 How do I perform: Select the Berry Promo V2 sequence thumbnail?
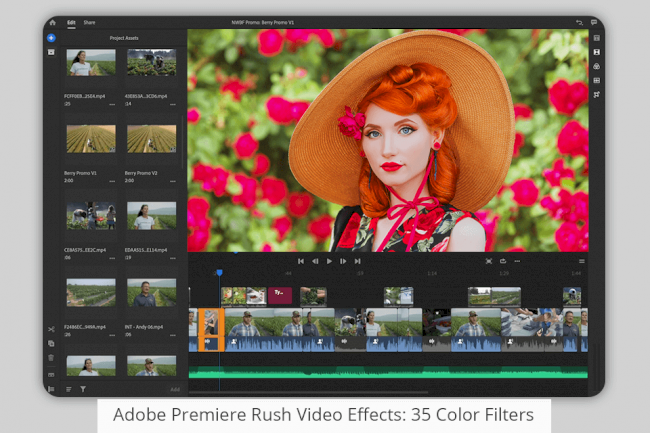(152, 139)
